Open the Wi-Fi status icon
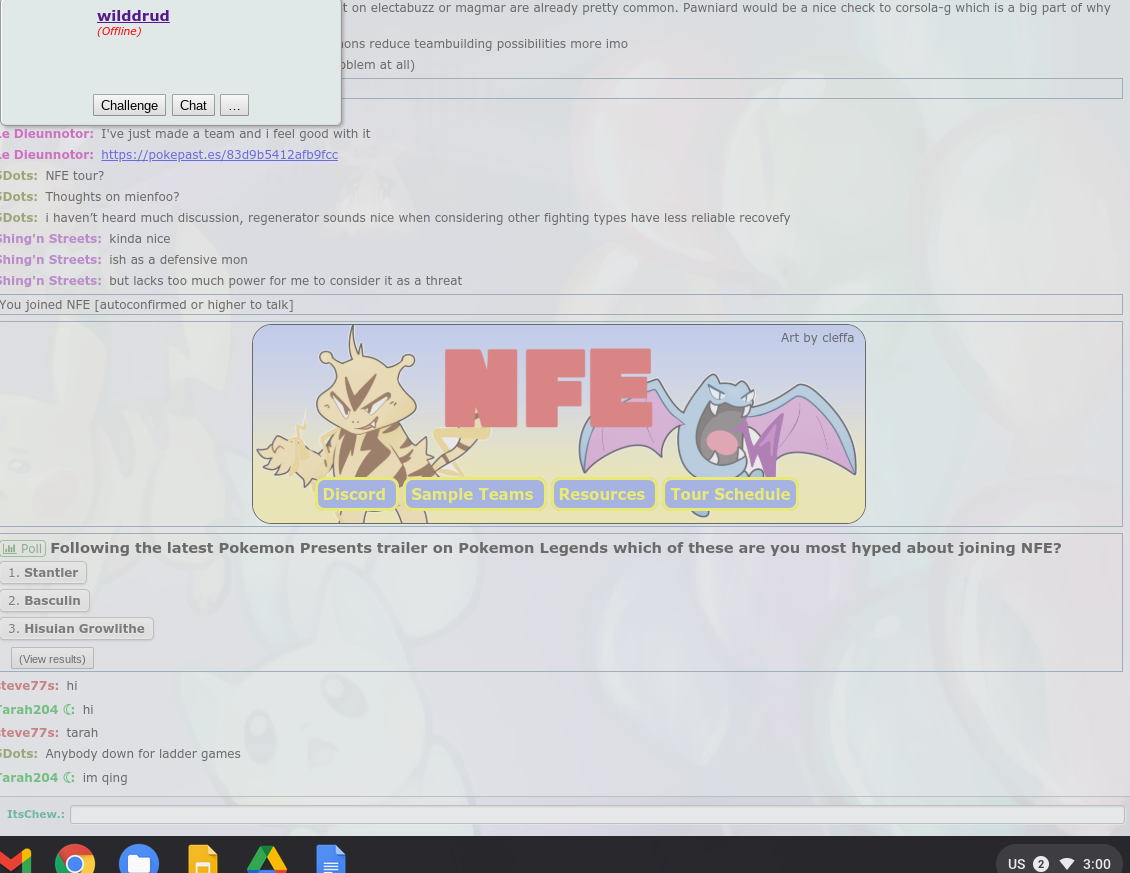Screen dimensions: 1130x873 click(1067, 864)
